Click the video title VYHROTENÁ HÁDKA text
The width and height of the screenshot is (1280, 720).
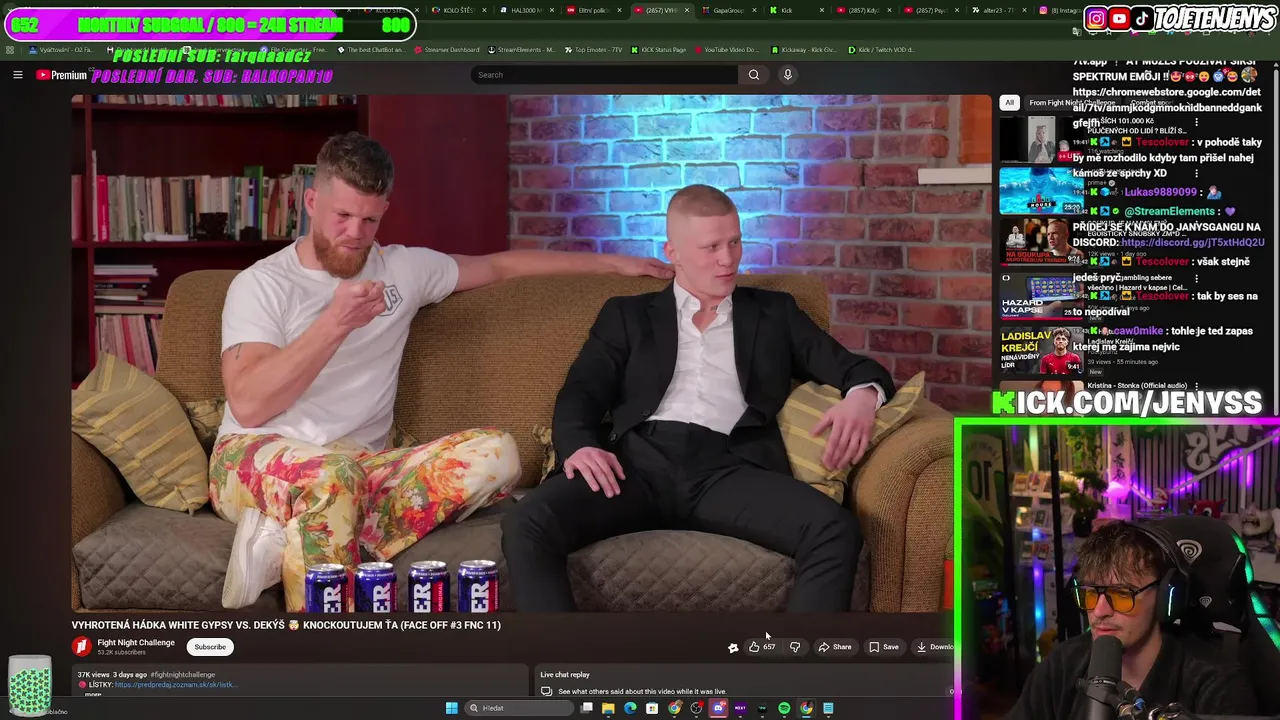(x=286, y=625)
